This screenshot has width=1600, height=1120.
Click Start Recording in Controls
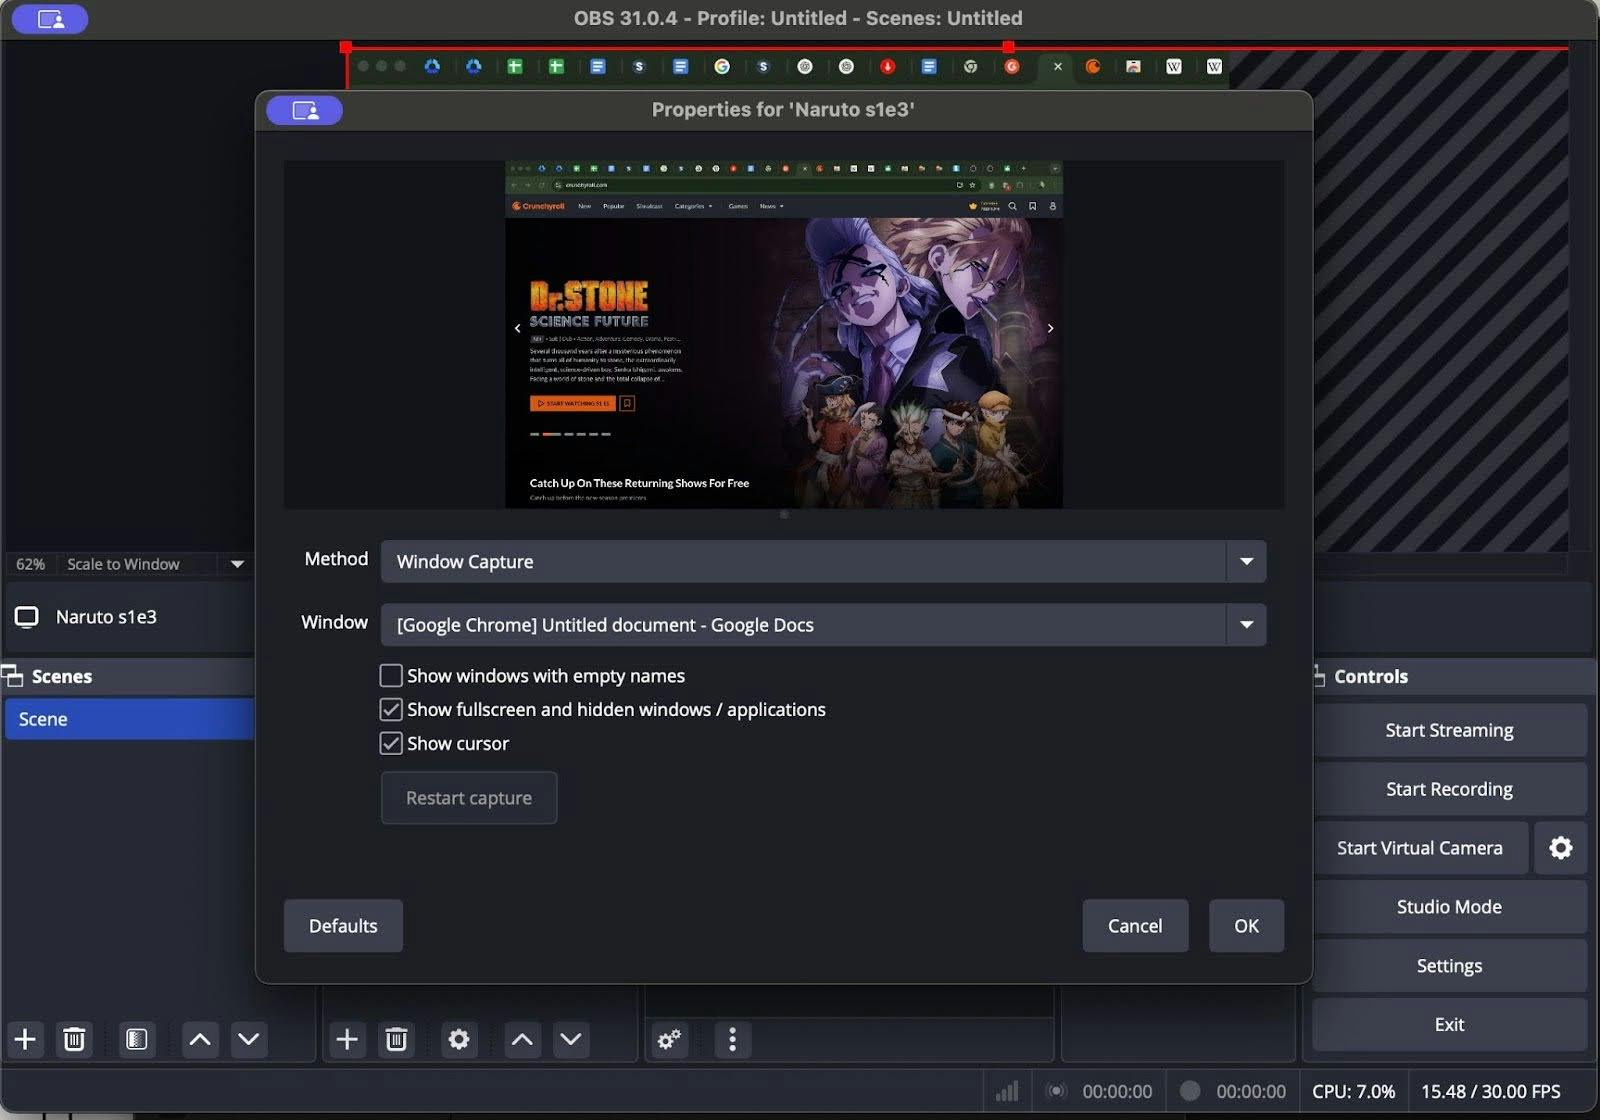tap(1449, 789)
